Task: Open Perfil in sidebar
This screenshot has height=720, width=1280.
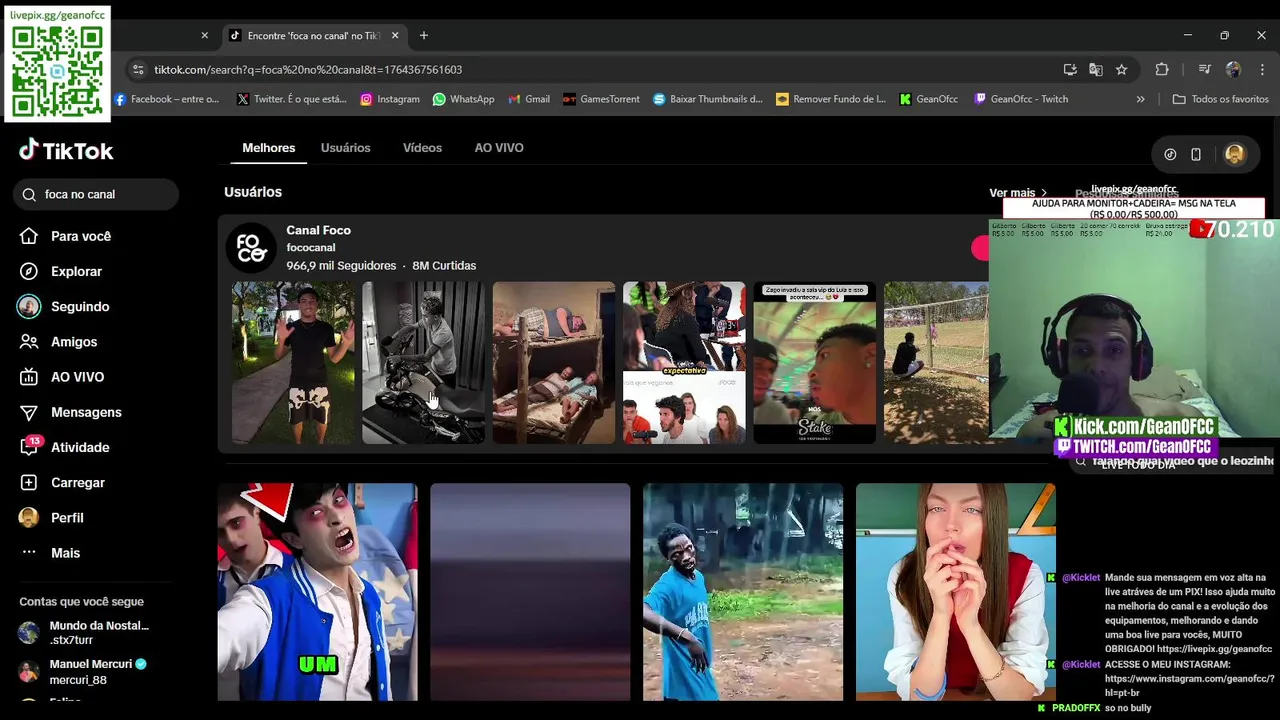Action: pyautogui.click(x=67, y=518)
